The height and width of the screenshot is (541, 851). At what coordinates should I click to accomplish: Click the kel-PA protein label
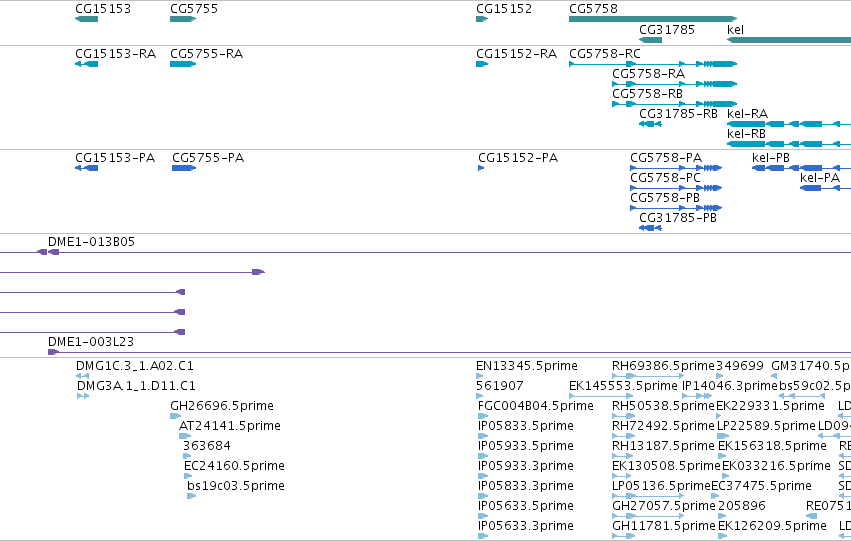[820, 178]
